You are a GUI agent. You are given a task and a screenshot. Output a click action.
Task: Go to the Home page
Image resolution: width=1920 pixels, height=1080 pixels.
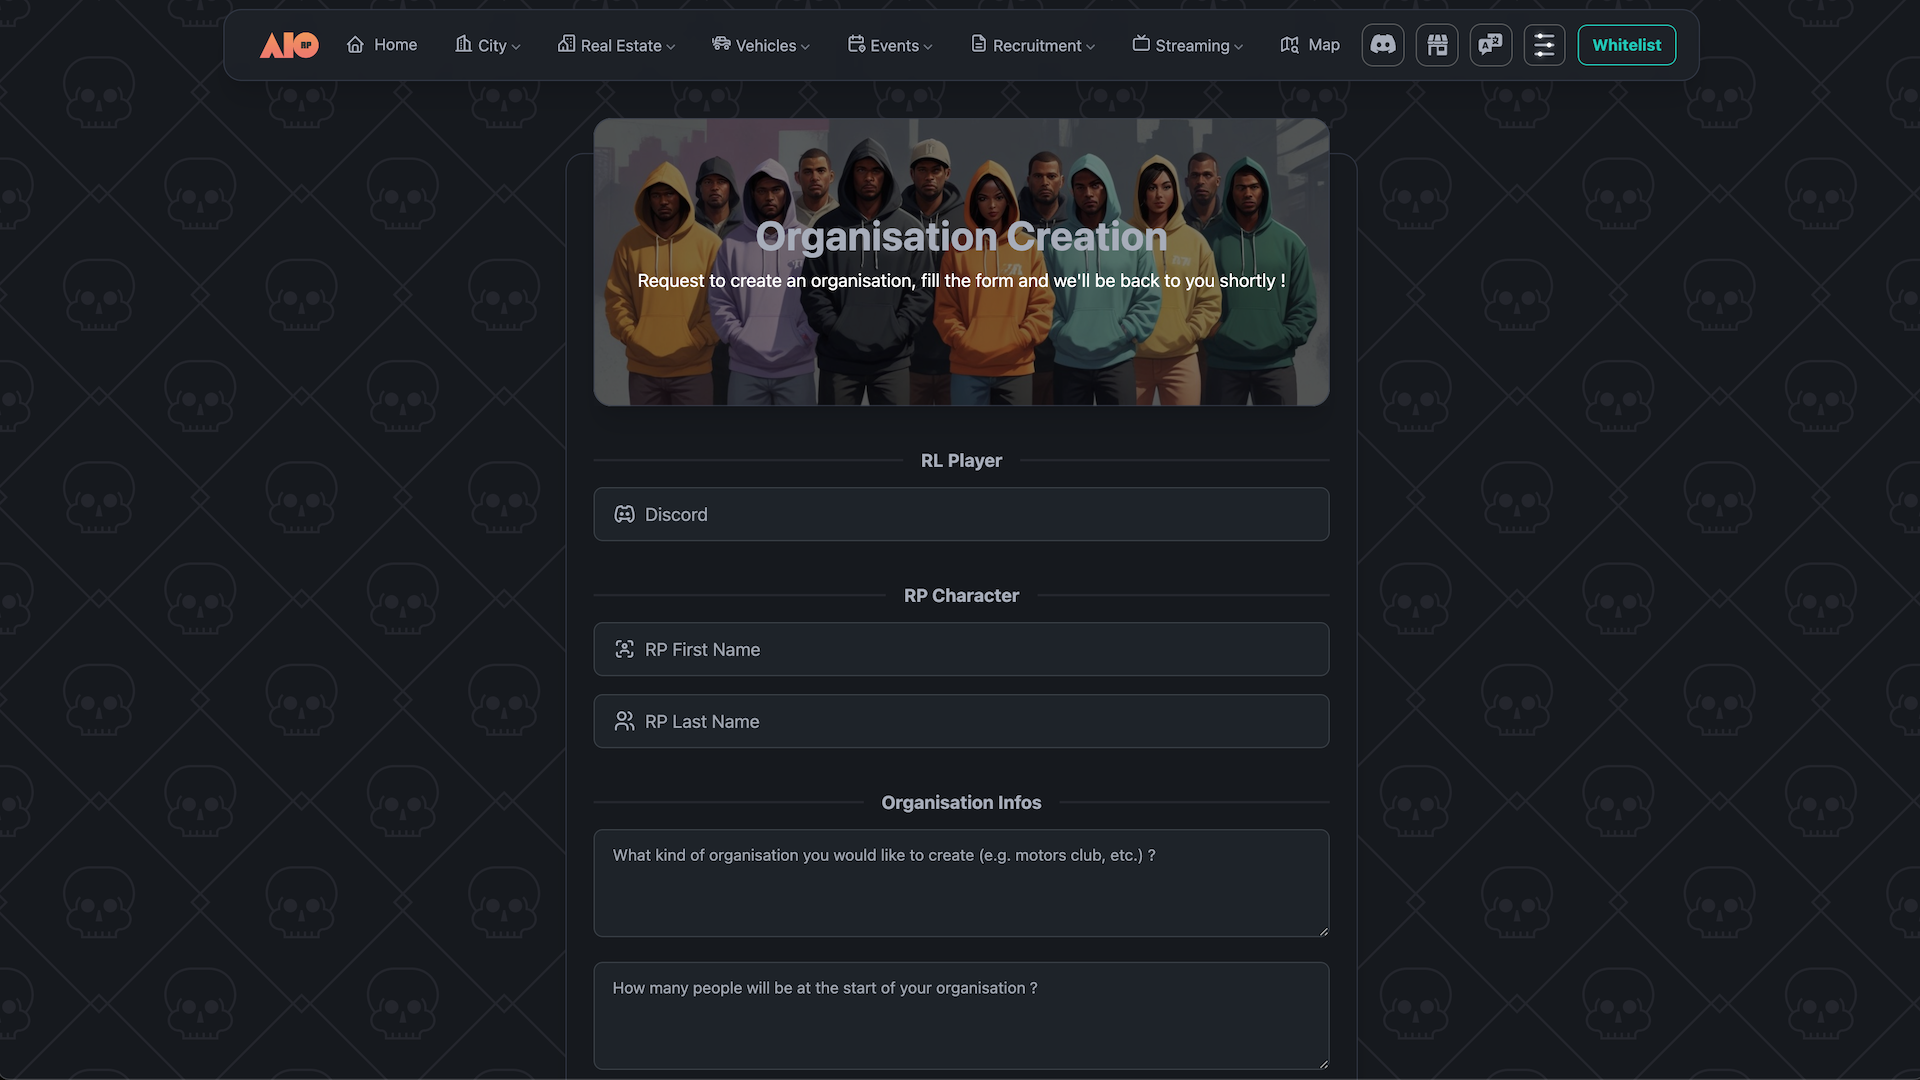click(x=382, y=45)
